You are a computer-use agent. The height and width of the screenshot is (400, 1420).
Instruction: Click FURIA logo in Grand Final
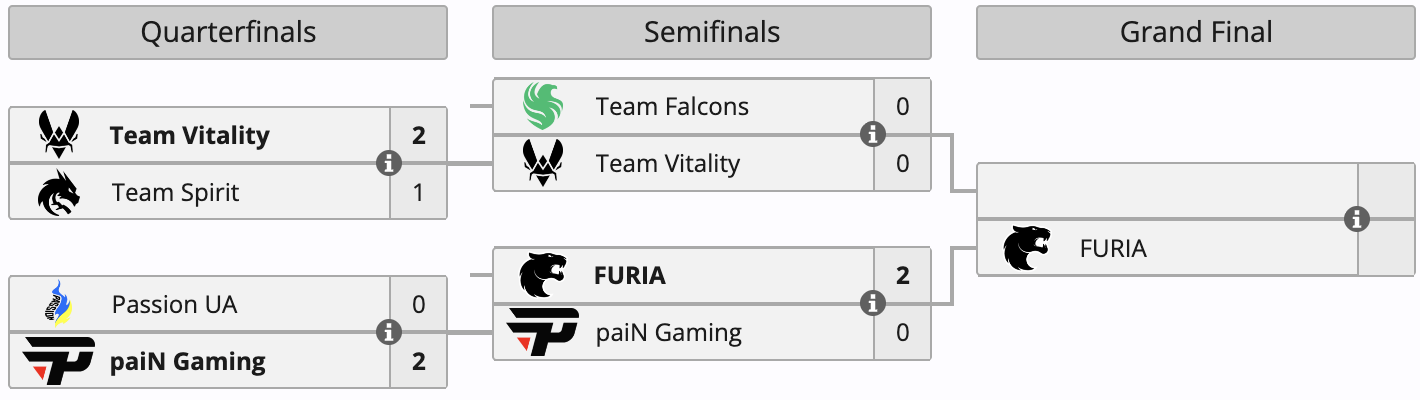tap(1027, 248)
